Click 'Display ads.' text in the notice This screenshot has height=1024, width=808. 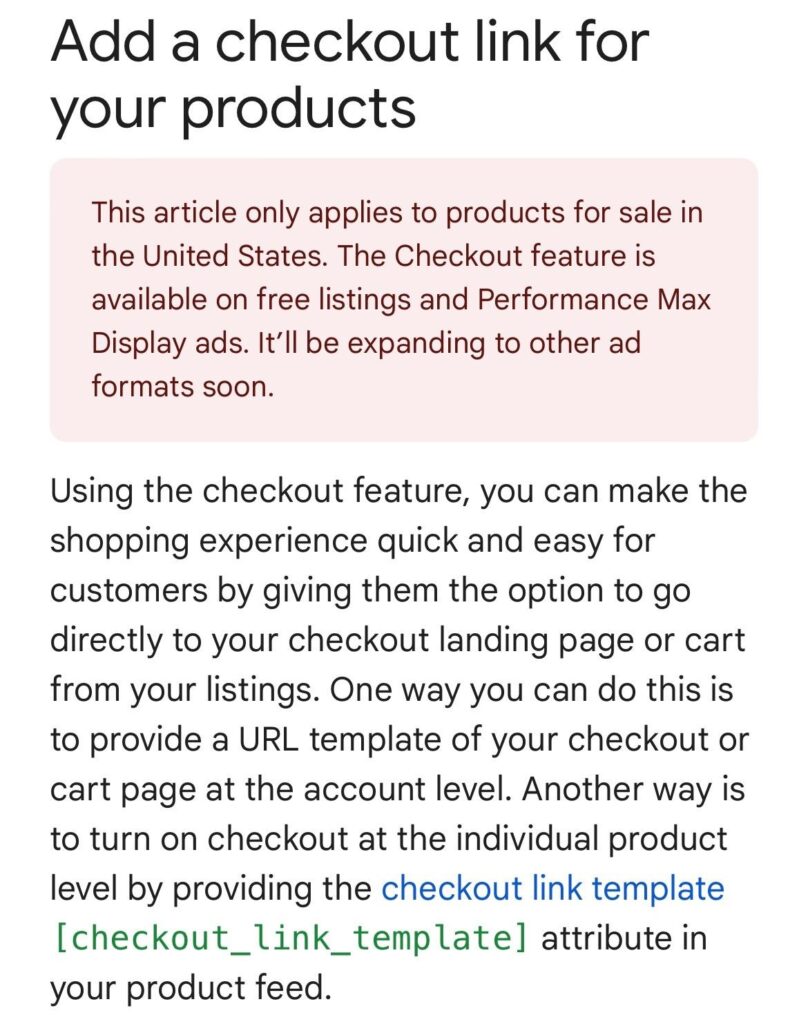click(x=170, y=344)
